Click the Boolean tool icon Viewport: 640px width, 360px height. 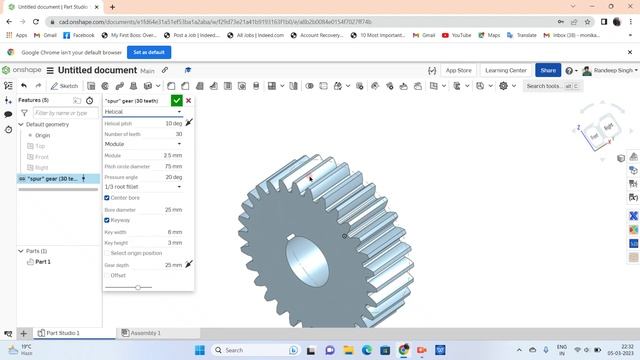coord(309,86)
